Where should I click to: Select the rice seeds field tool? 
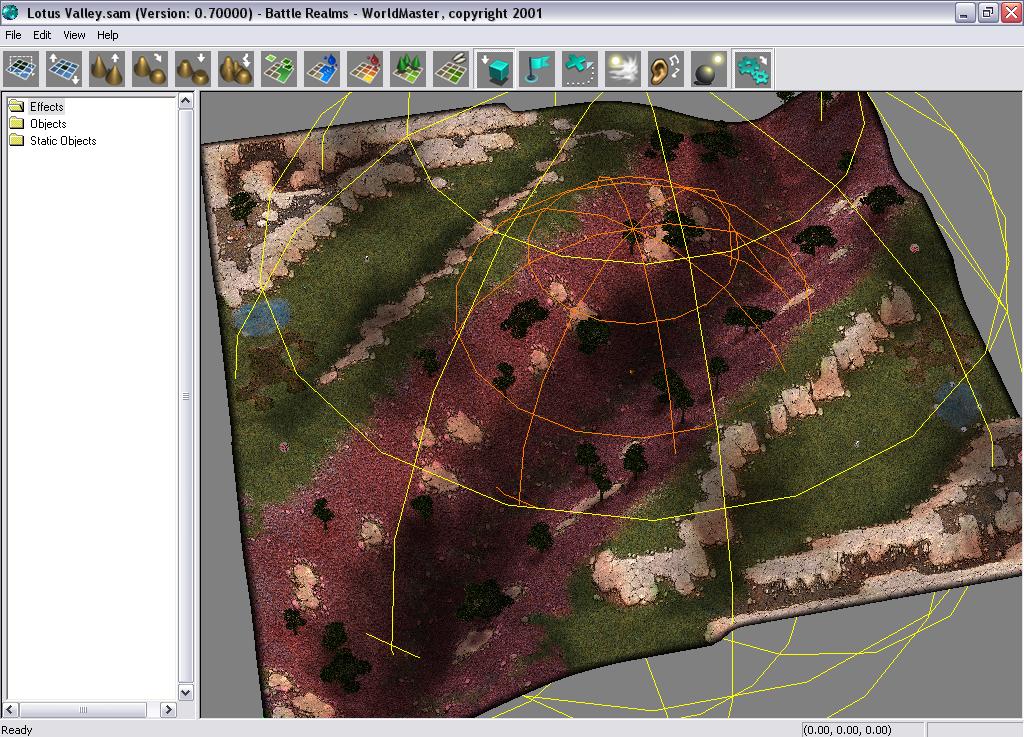pyautogui.click(x=451, y=69)
